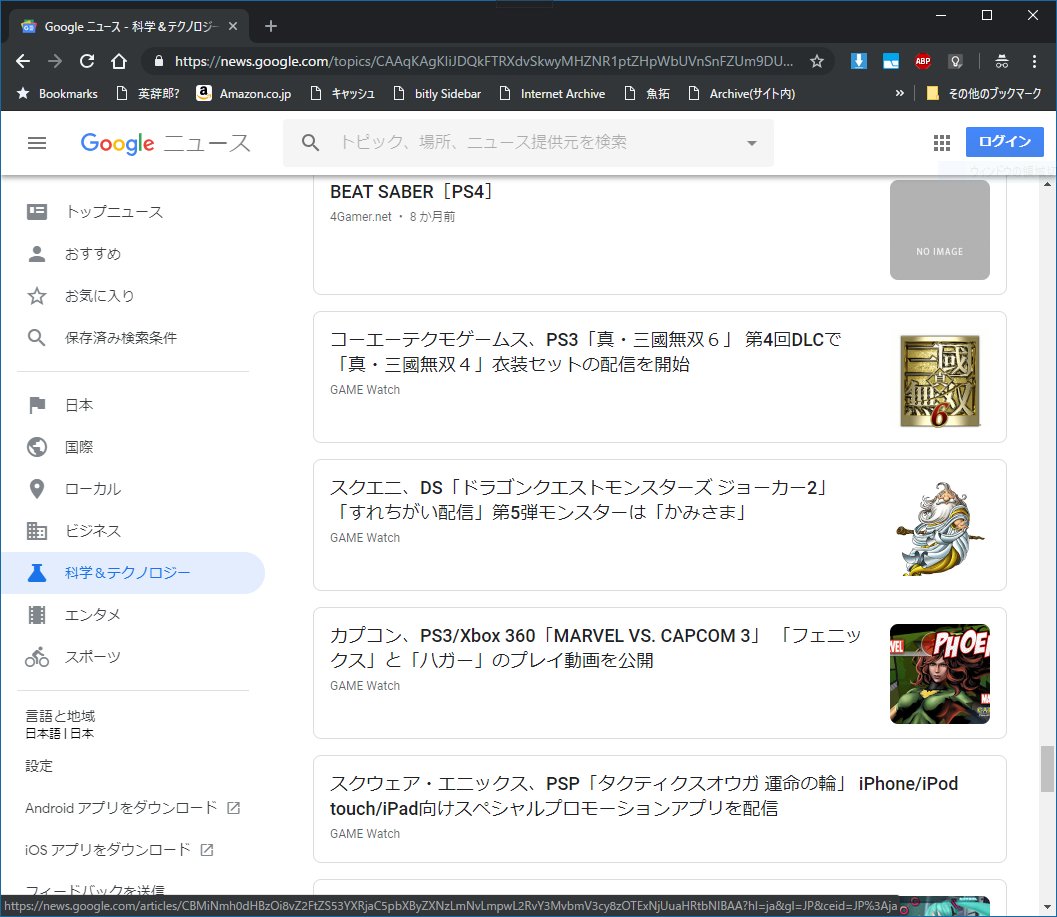This screenshot has height=917, width=1057.
Task: Open the その他のブックマーク folder
Action: point(984,94)
